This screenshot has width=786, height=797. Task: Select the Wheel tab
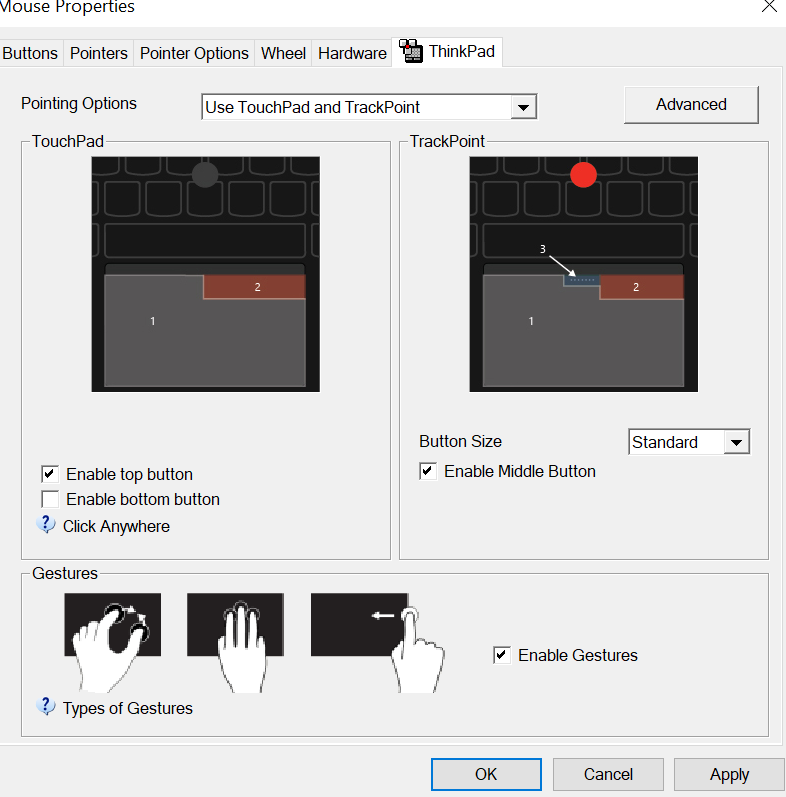[283, 53]
